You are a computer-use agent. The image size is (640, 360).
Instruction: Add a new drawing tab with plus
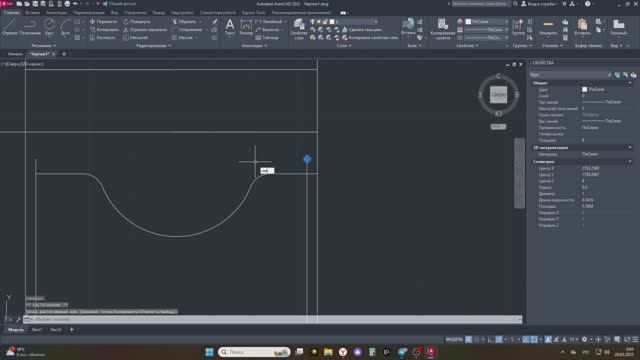(64, 54)
